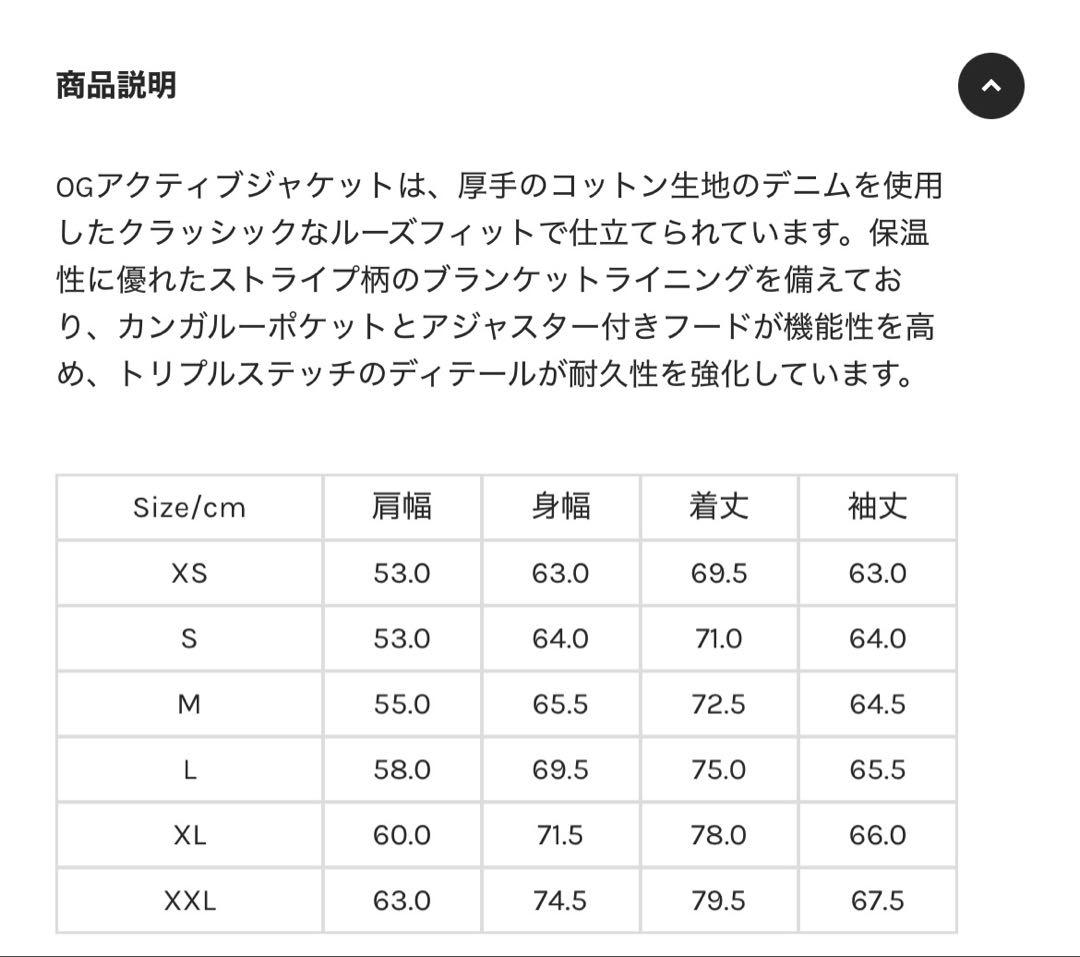Click the XS size row label
1080x957 pixels.
coord(189,573)
